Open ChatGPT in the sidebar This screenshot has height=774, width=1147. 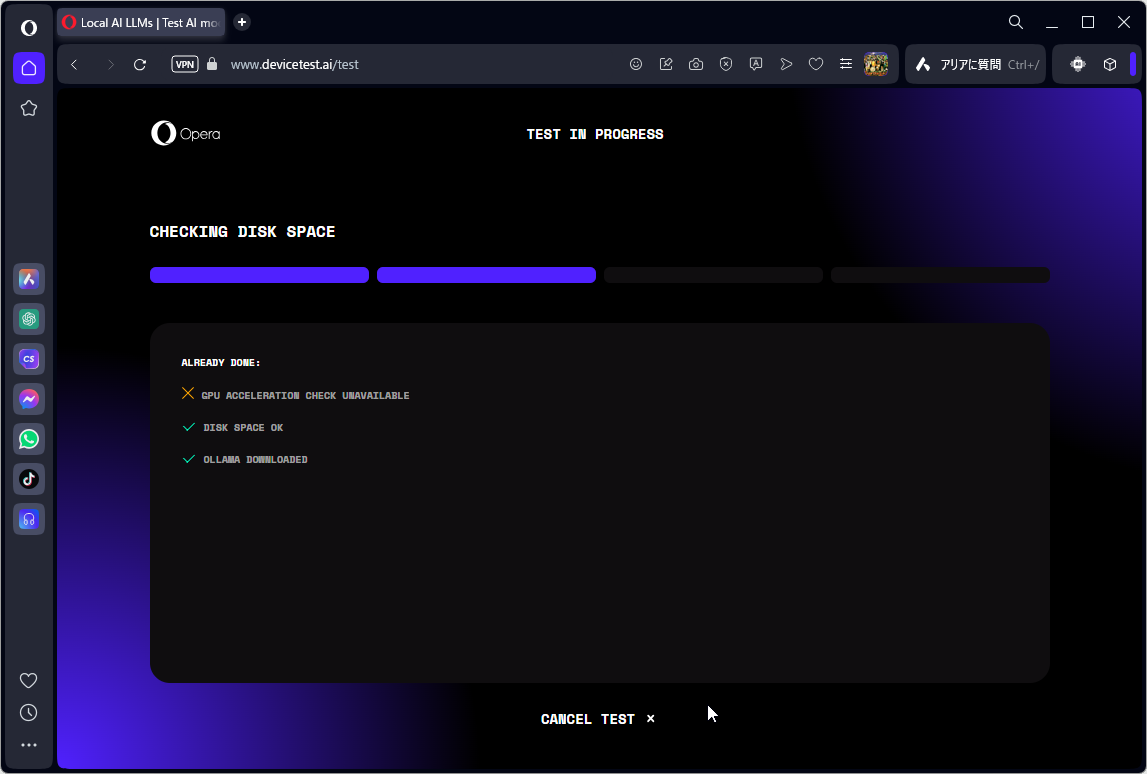(29, 319)
